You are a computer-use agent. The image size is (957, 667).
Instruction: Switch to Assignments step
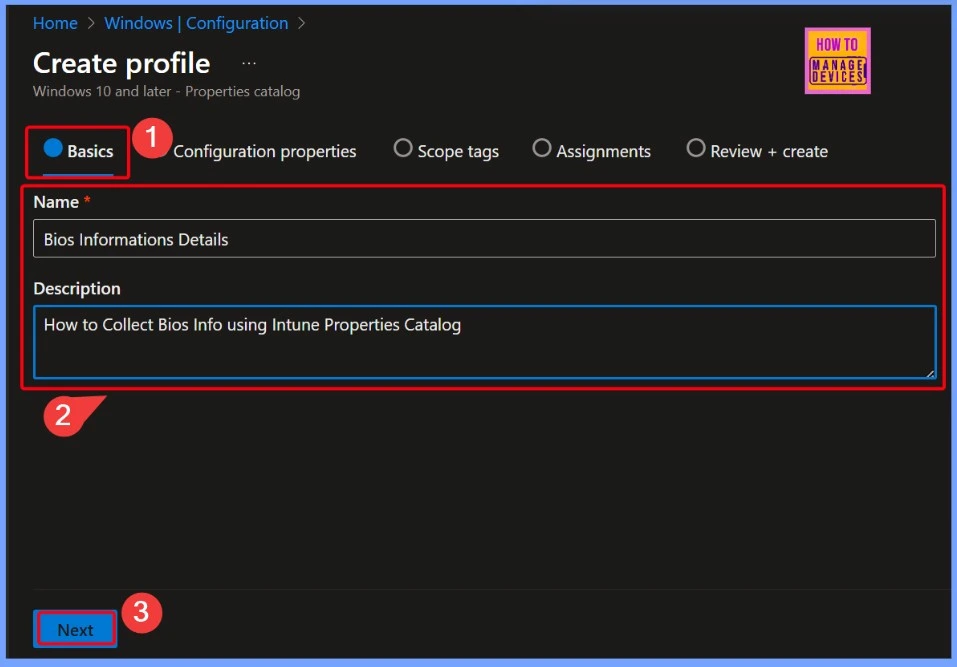(591, 151)
